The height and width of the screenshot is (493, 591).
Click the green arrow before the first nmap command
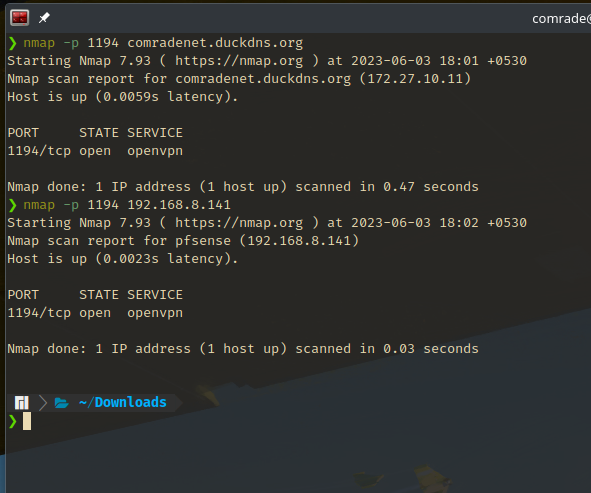pos(12,43)
